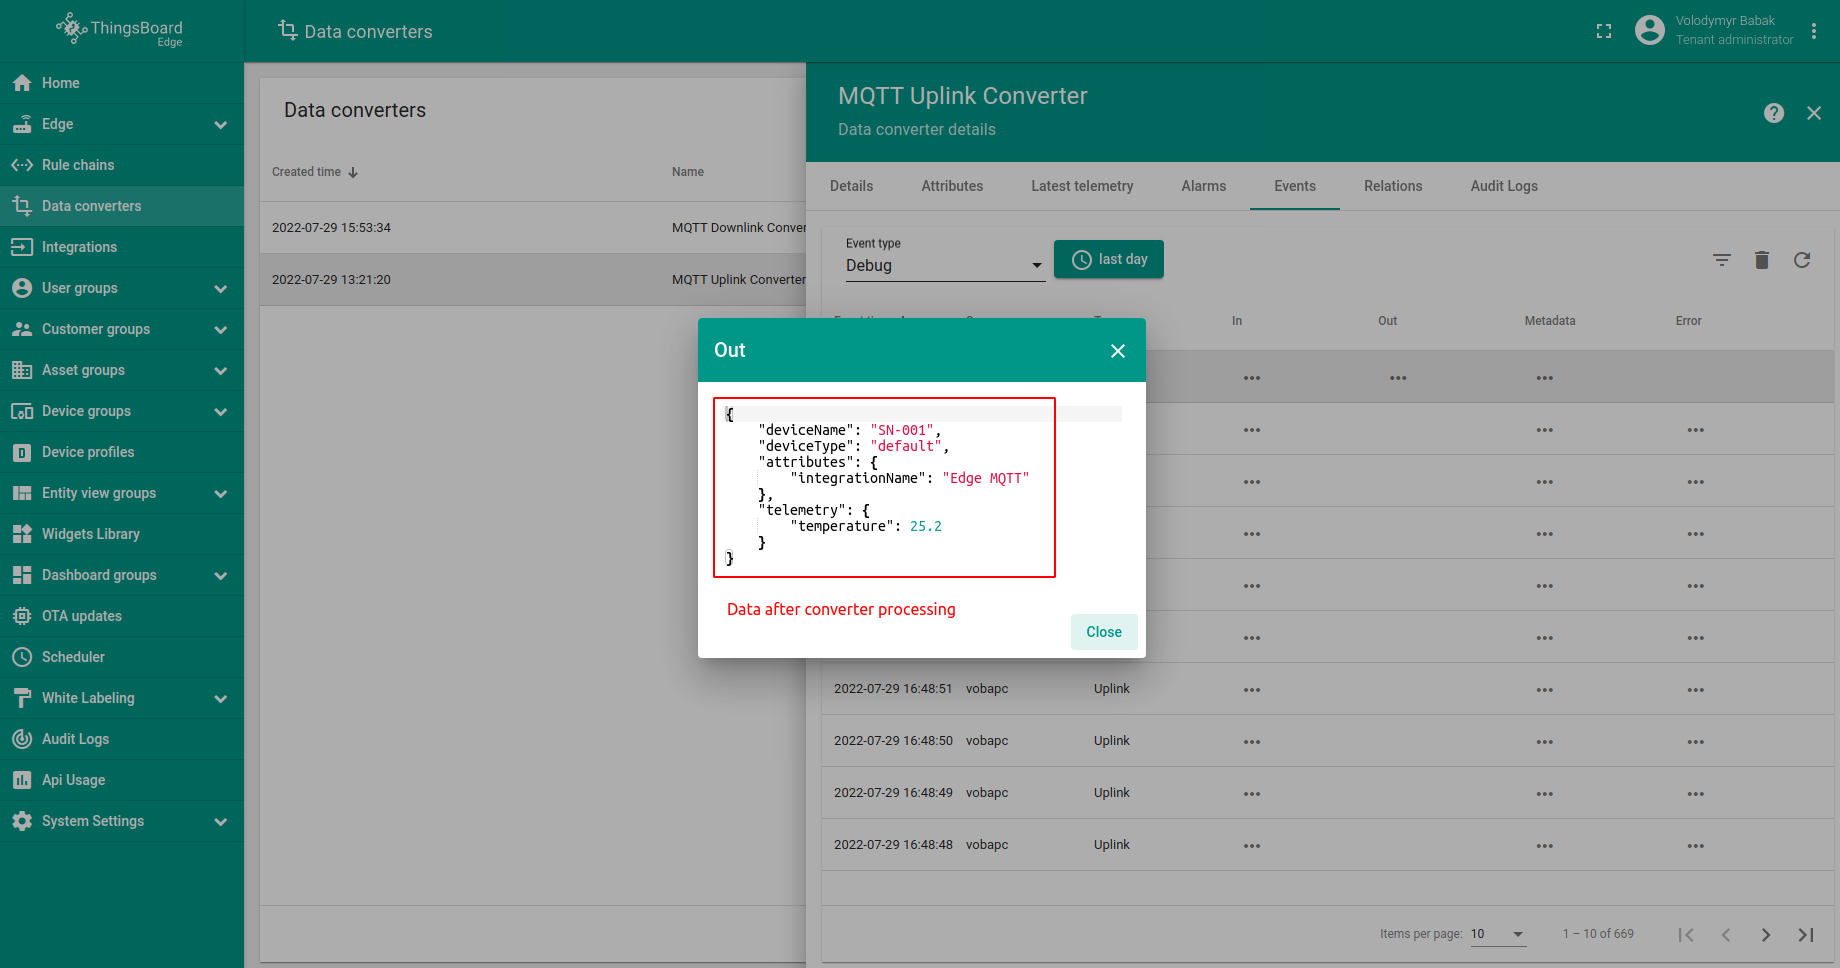Refresh the events table
Viewport: 1840px width, 968px height.
point(1802,260)
